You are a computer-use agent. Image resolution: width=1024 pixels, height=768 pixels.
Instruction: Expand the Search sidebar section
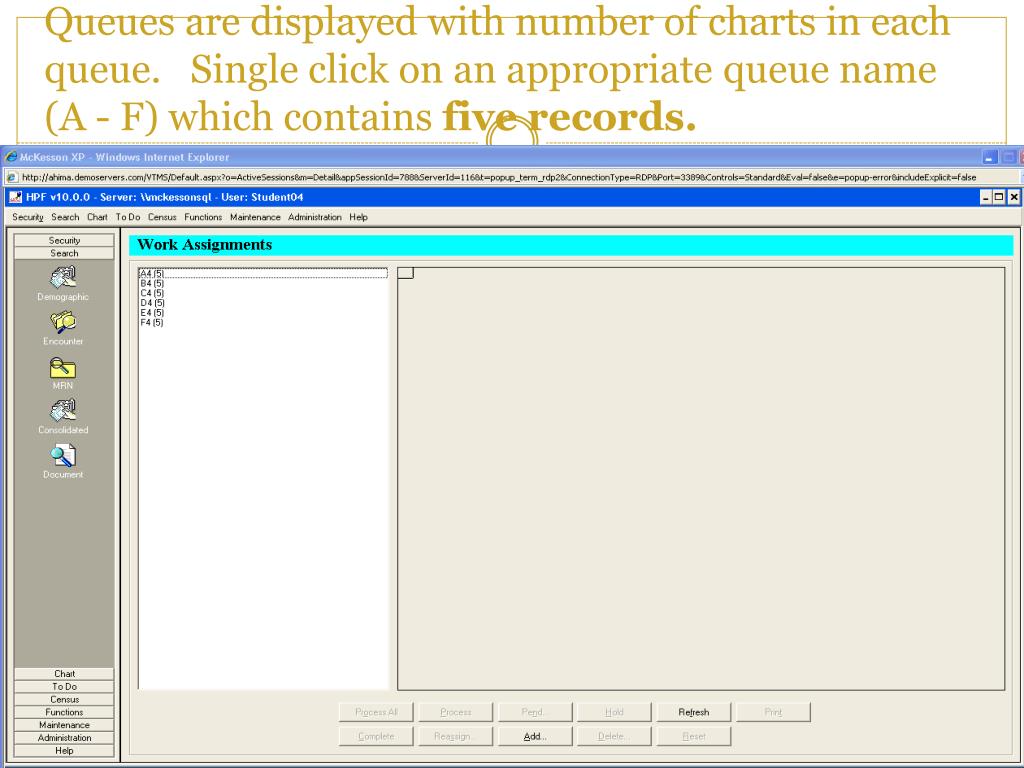[64, 253]
